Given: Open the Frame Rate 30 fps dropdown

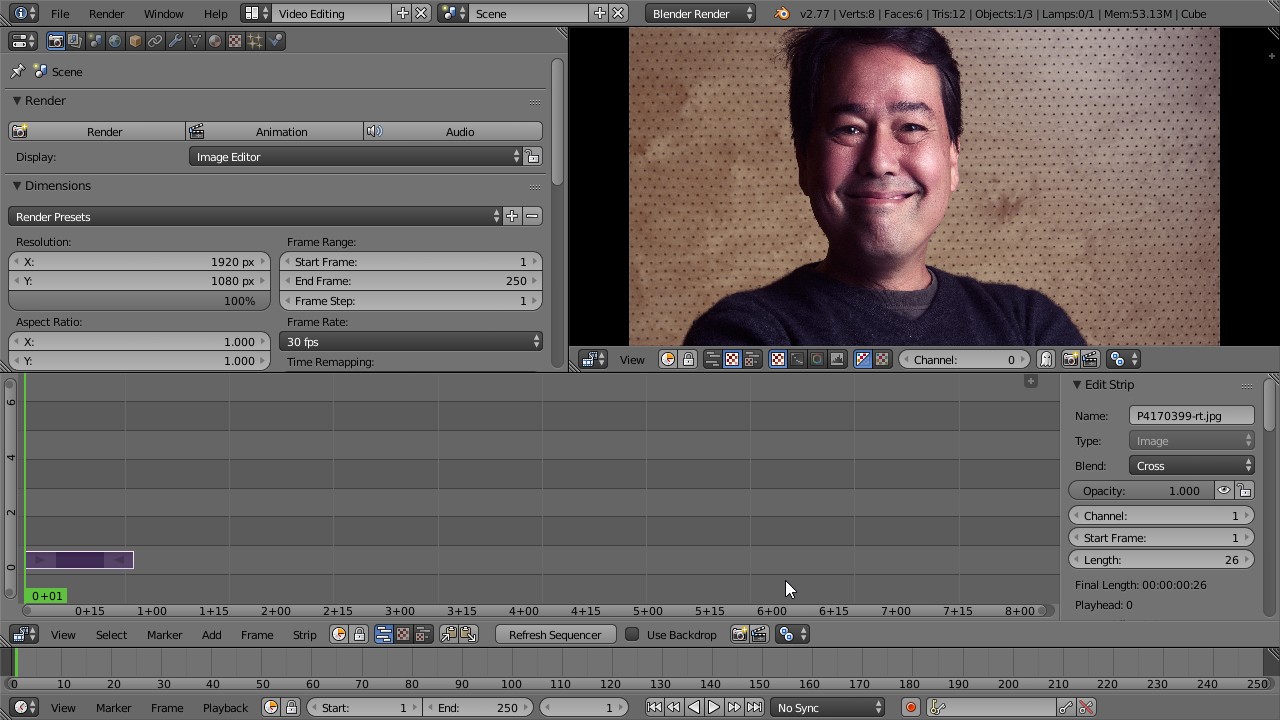Looking at the screenshot, I should pyautogui.click(x=411, y=341).
